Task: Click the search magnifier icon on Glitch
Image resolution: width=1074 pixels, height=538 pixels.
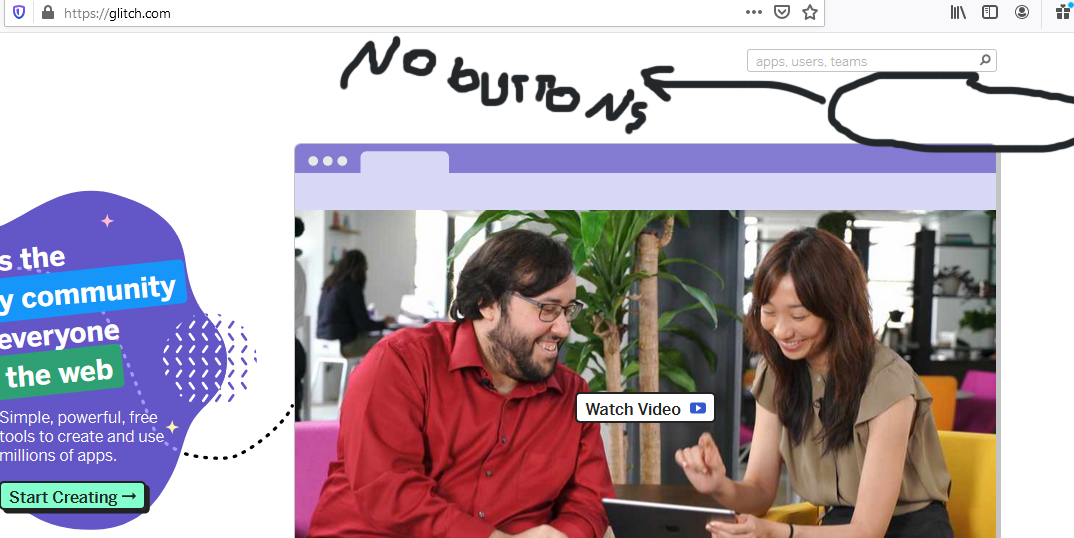Action: click(x=985, y=60)
